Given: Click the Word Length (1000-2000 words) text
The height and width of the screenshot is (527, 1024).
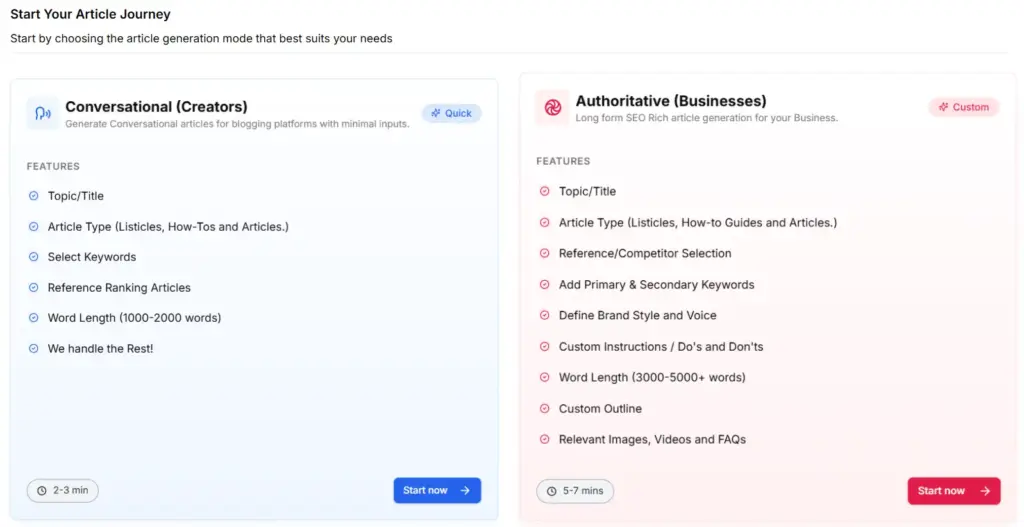Looking at the screenshot, I should coord(135,318).
